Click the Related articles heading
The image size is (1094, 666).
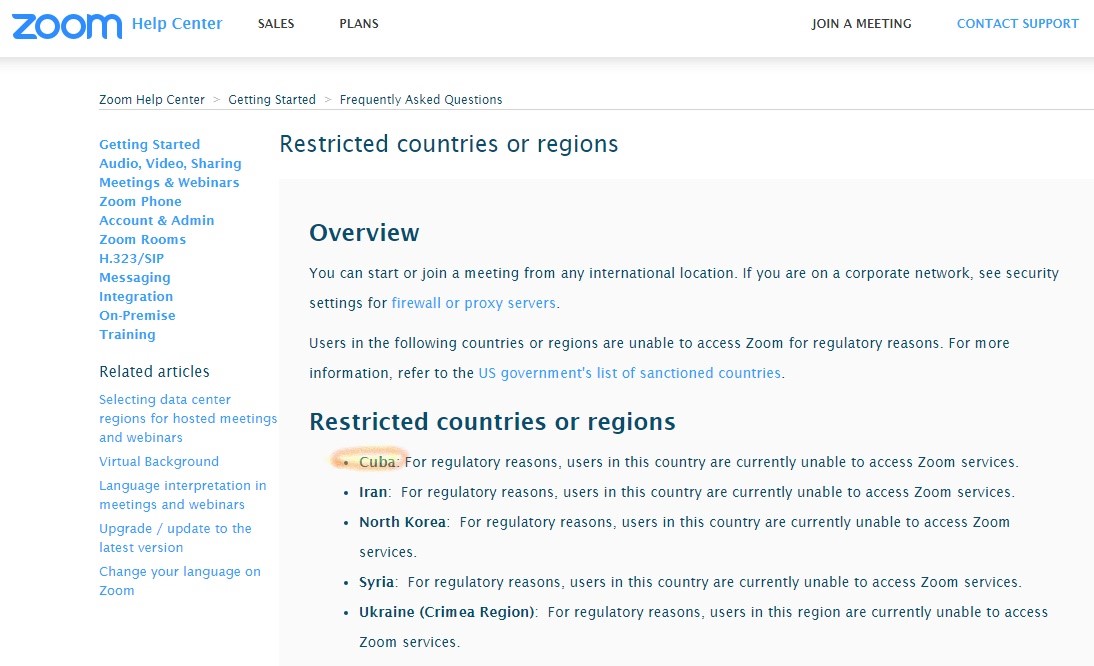click(x=154, y=372)
